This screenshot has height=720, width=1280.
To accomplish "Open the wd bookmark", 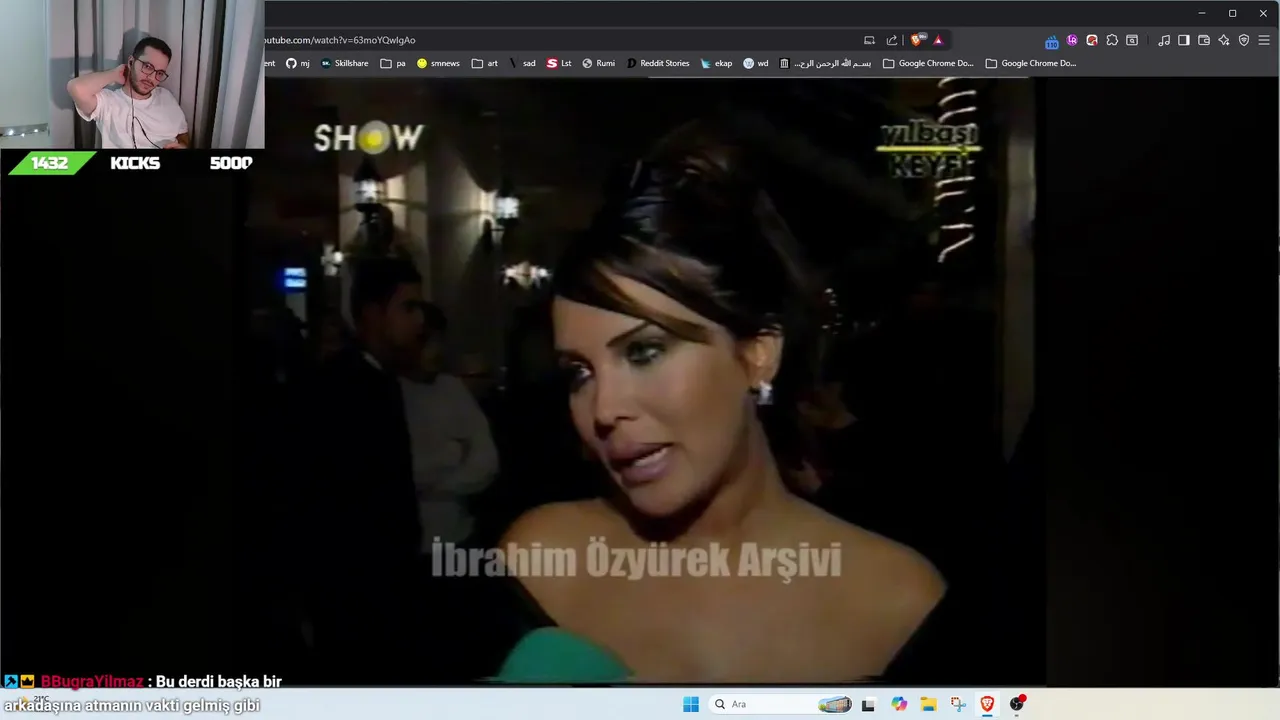I will point(756,63).
